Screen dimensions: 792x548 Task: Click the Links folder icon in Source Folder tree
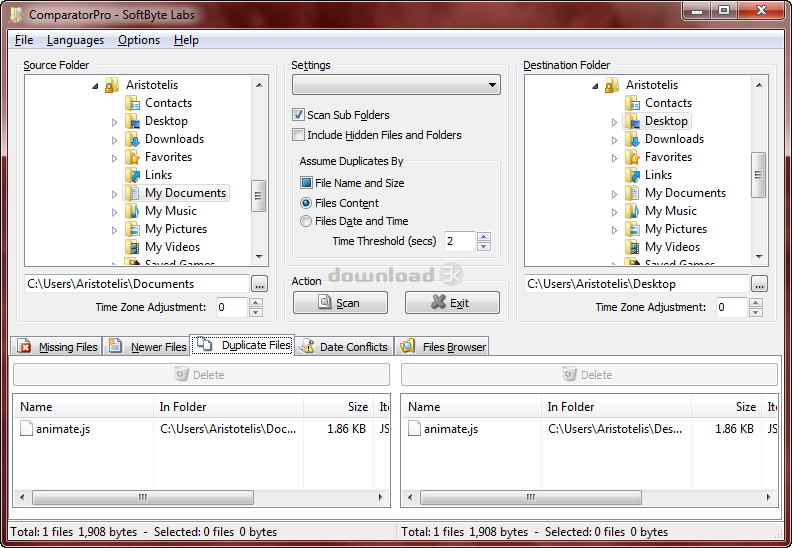132,175
